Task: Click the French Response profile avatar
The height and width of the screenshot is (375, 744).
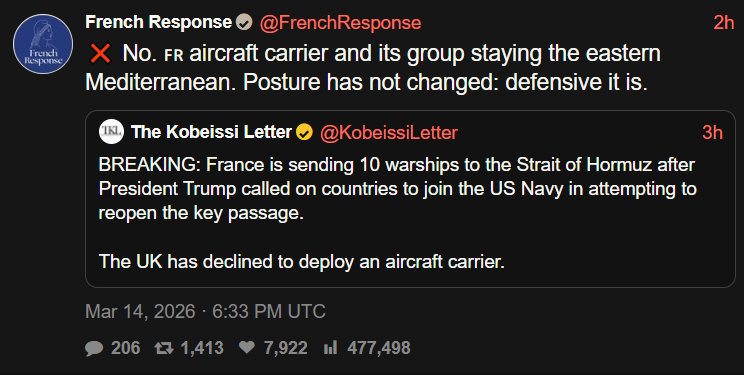Action: pos(43,44)
